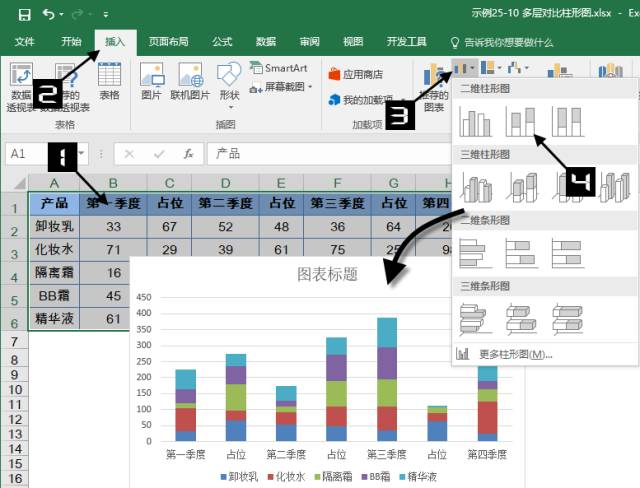Image resolution: width=640 pixels, height=488 pixels.
Task: Click the Redo arrow icon
Action: (x=77, y=15)
